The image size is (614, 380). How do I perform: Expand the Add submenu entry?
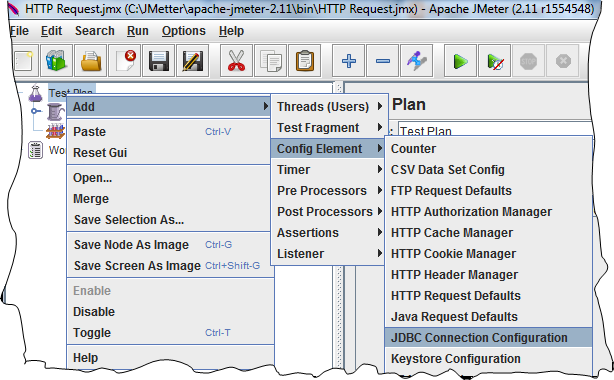tap(169, 107)
